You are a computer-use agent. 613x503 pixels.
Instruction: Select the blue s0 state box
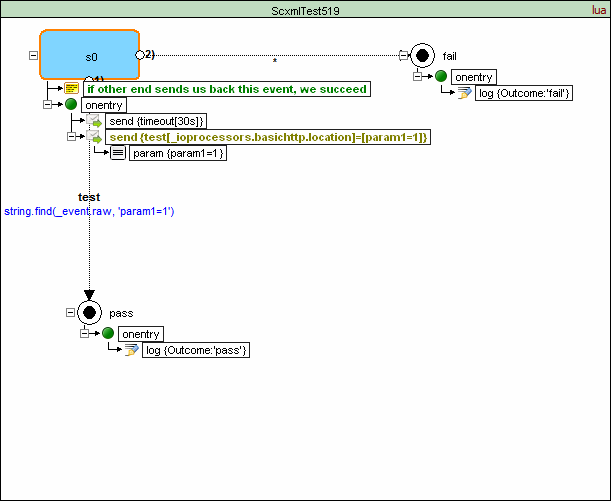point(90,55)
